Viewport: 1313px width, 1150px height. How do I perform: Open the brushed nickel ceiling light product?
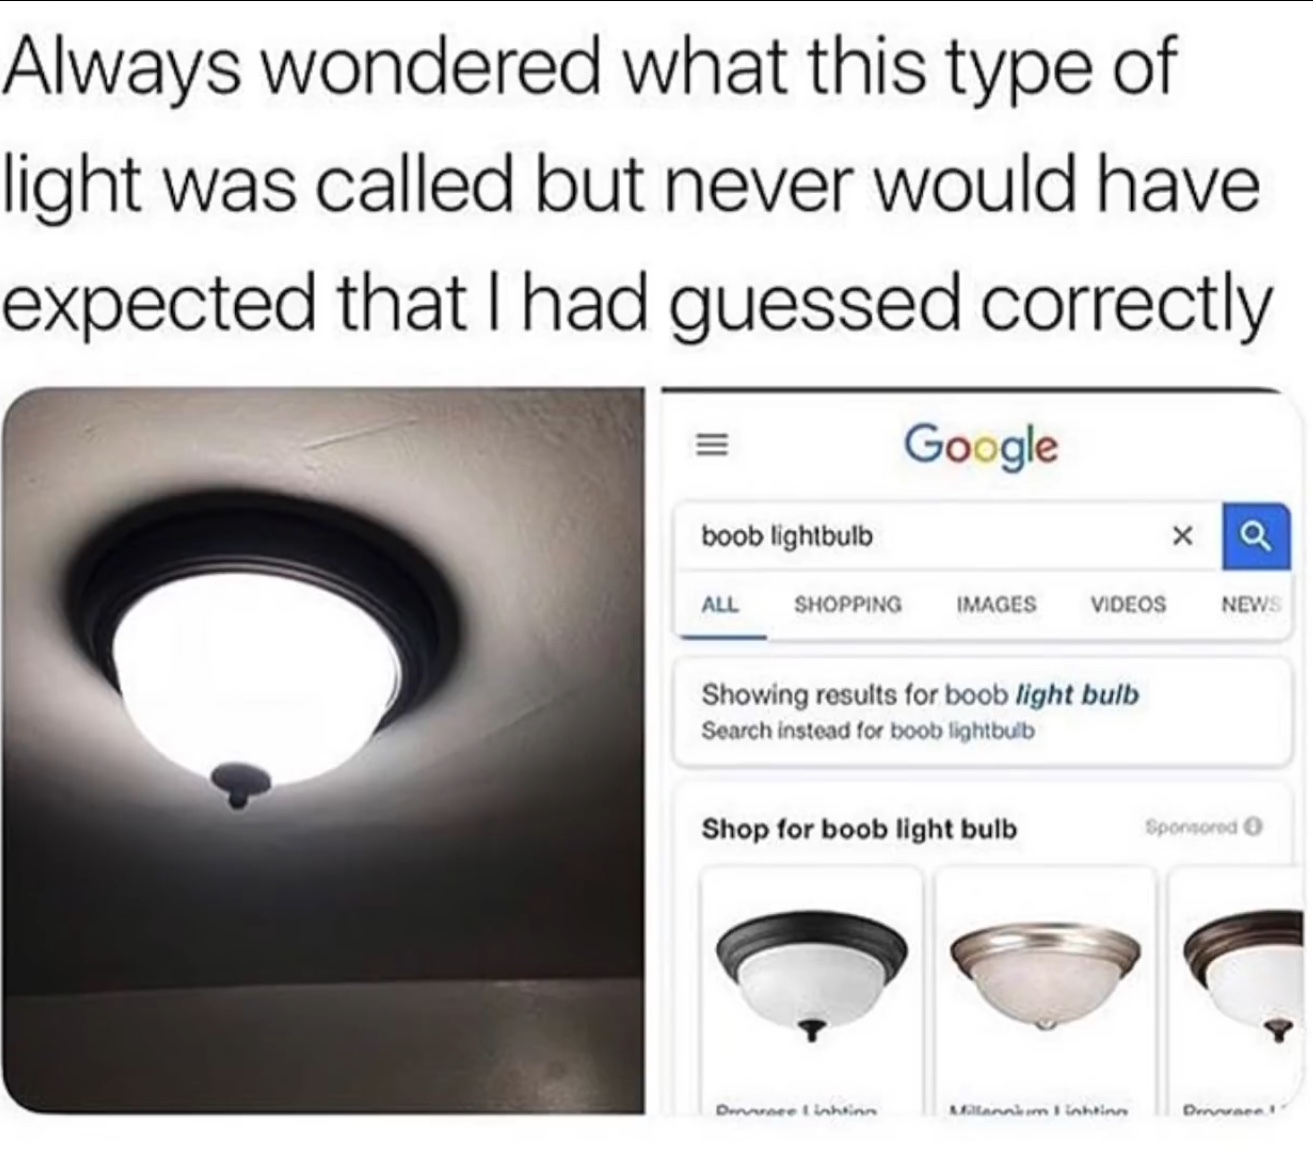coord(1045,992)
